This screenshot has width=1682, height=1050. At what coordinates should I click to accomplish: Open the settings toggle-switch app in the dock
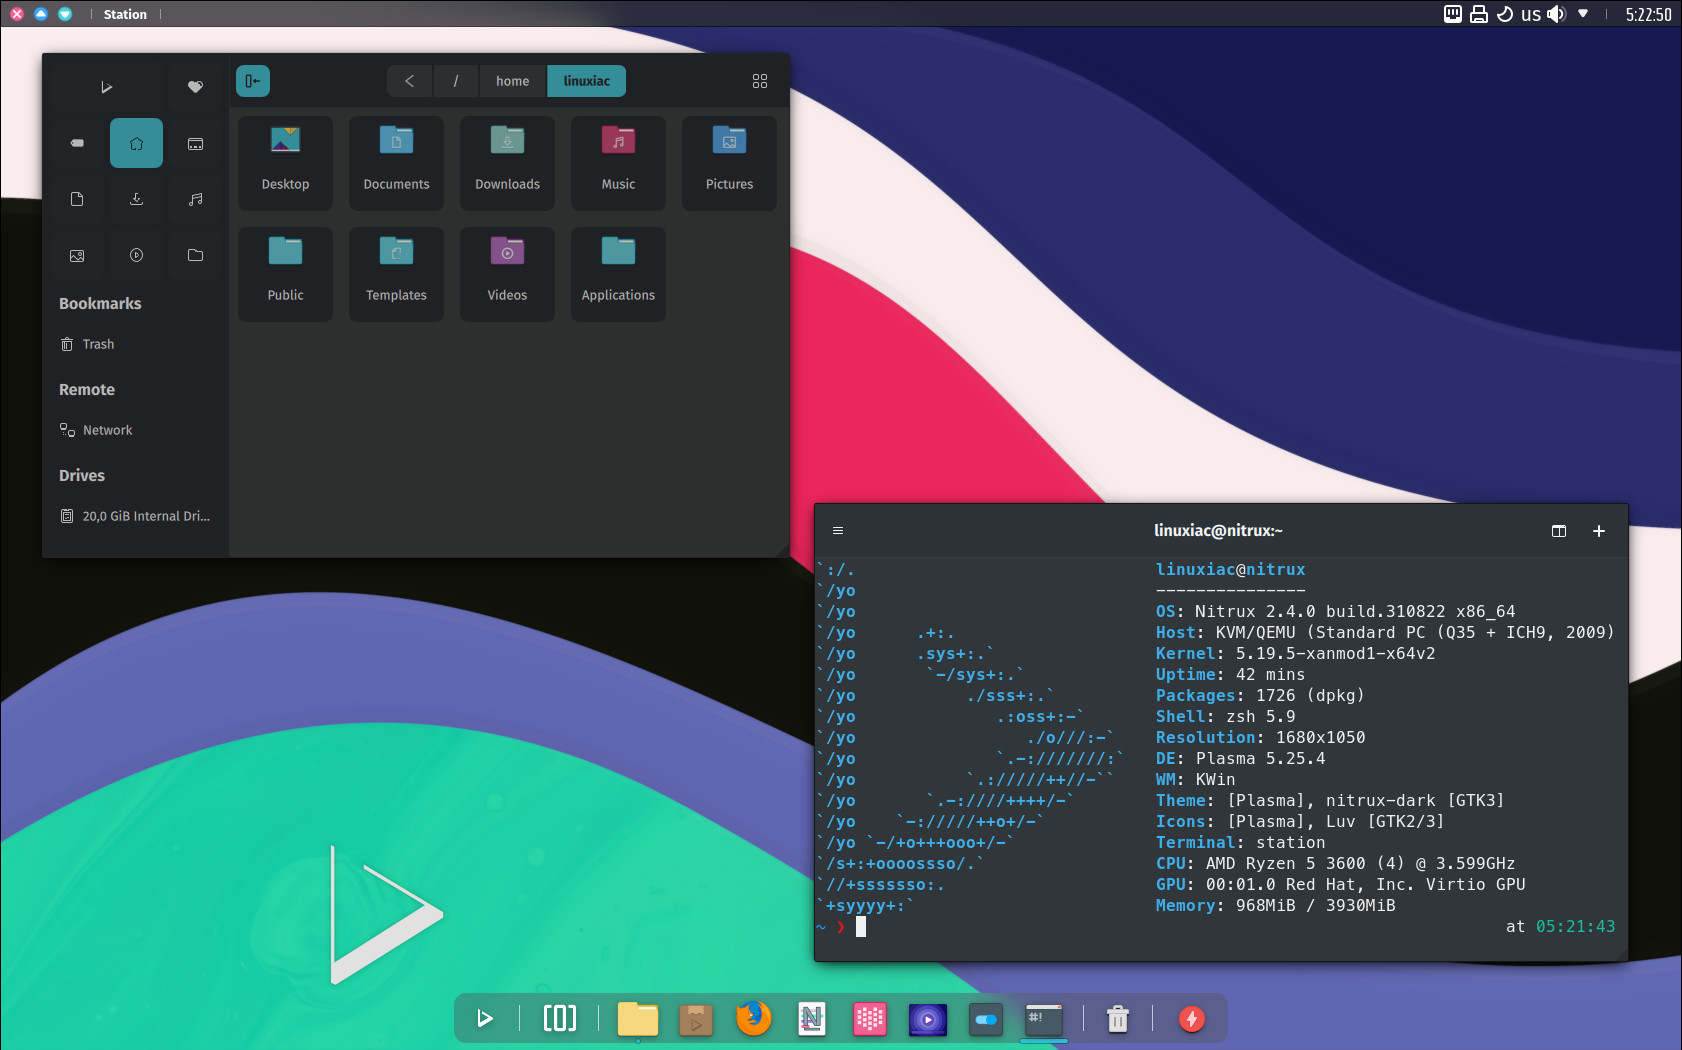[x=986, y=1019]
